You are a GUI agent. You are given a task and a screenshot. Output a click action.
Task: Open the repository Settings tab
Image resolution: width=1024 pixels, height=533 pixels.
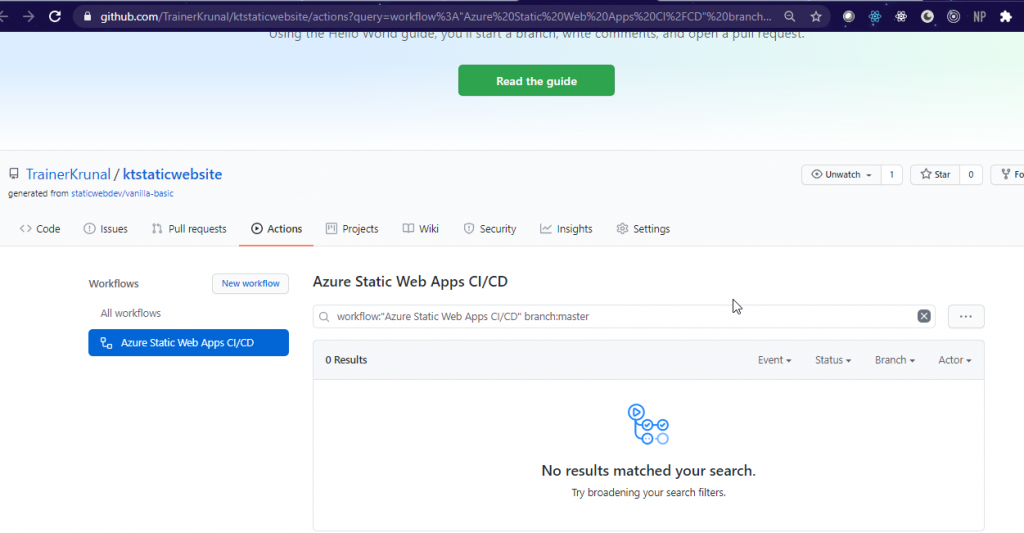click(643, 229)
